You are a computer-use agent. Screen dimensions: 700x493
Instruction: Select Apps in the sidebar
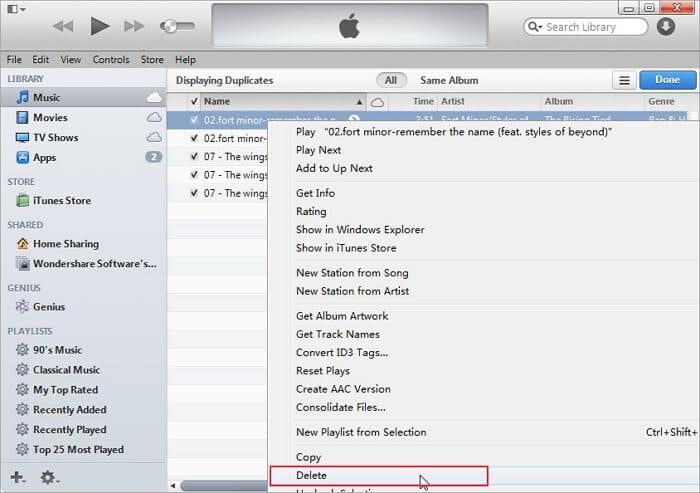coord(83,157)
